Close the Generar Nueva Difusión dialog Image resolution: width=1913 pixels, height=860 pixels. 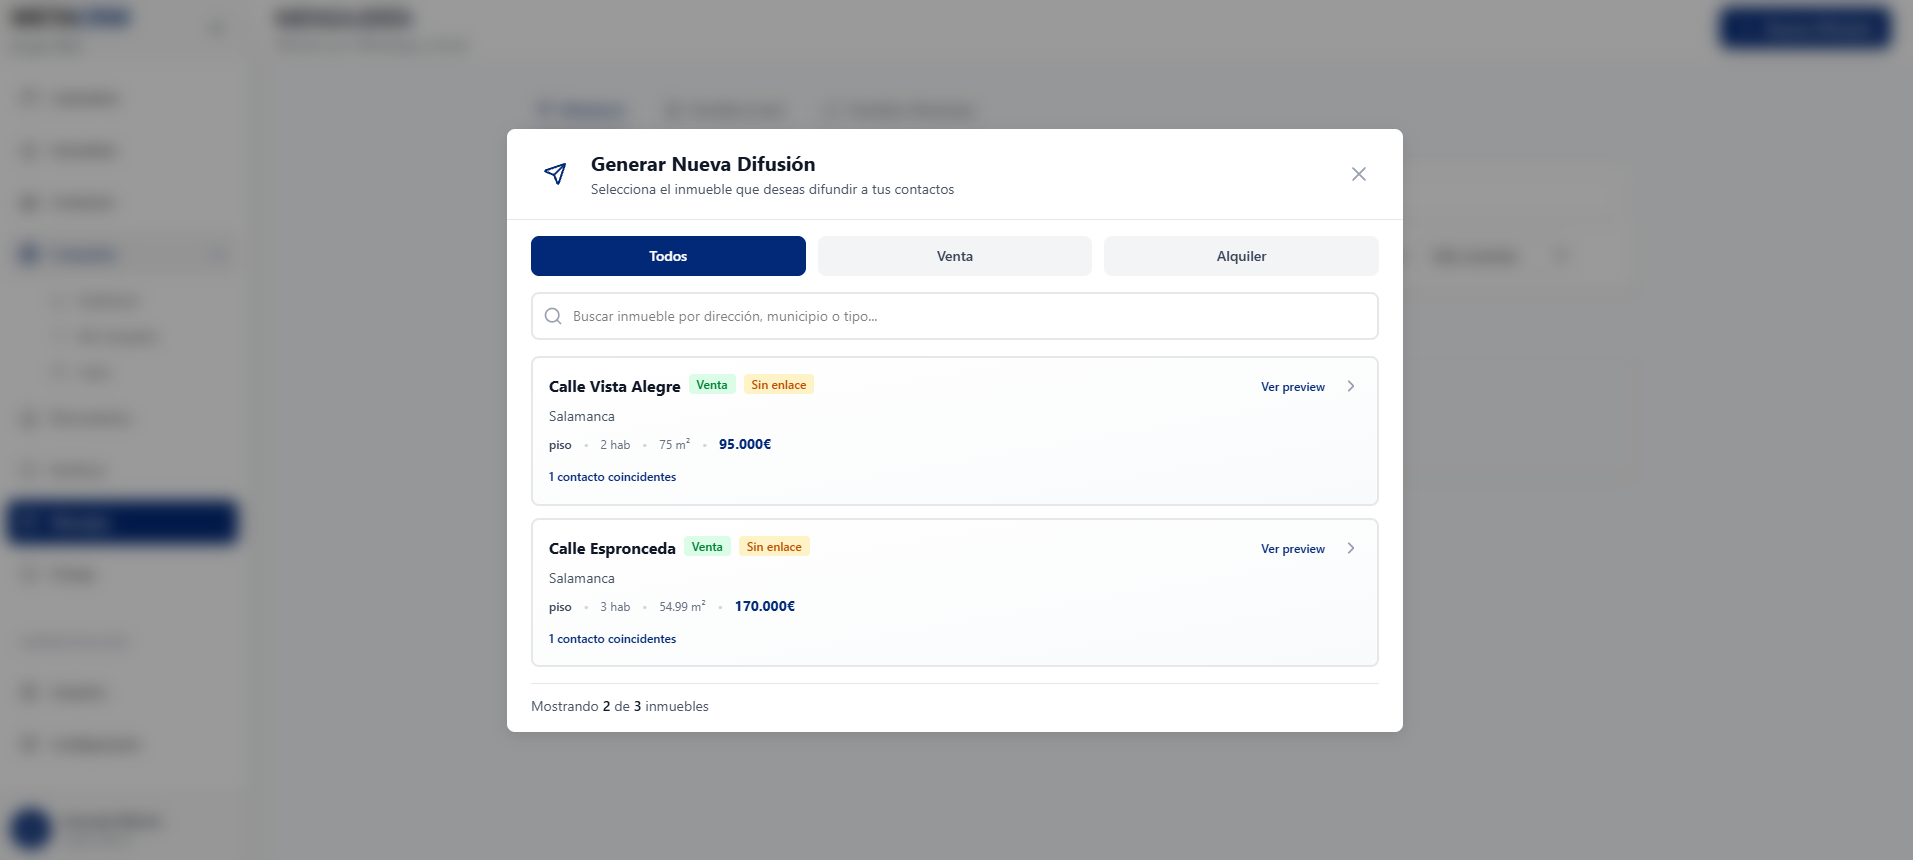[1358, 174]
